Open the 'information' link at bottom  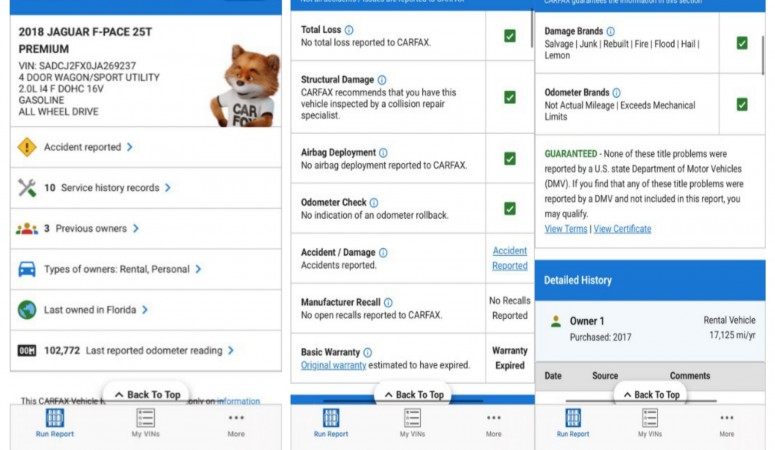[238, 401]
